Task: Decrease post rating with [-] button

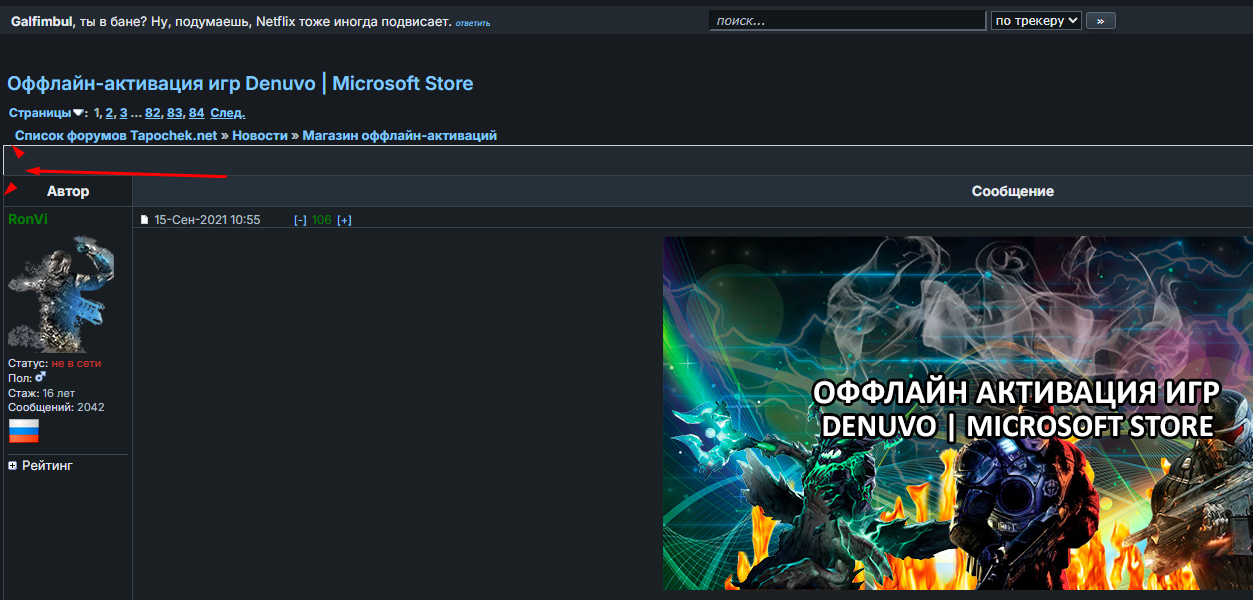Action: tap(300, 220)
